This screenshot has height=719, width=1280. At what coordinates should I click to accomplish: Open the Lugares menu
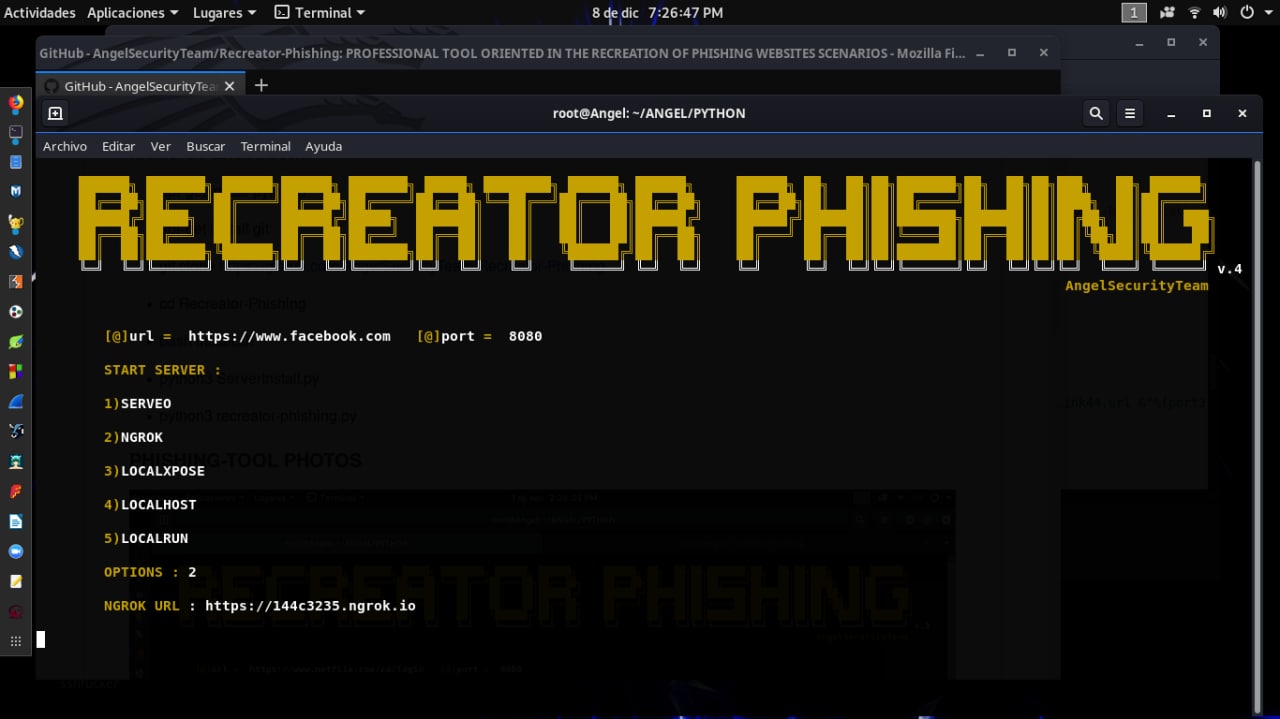pos(225,13)
